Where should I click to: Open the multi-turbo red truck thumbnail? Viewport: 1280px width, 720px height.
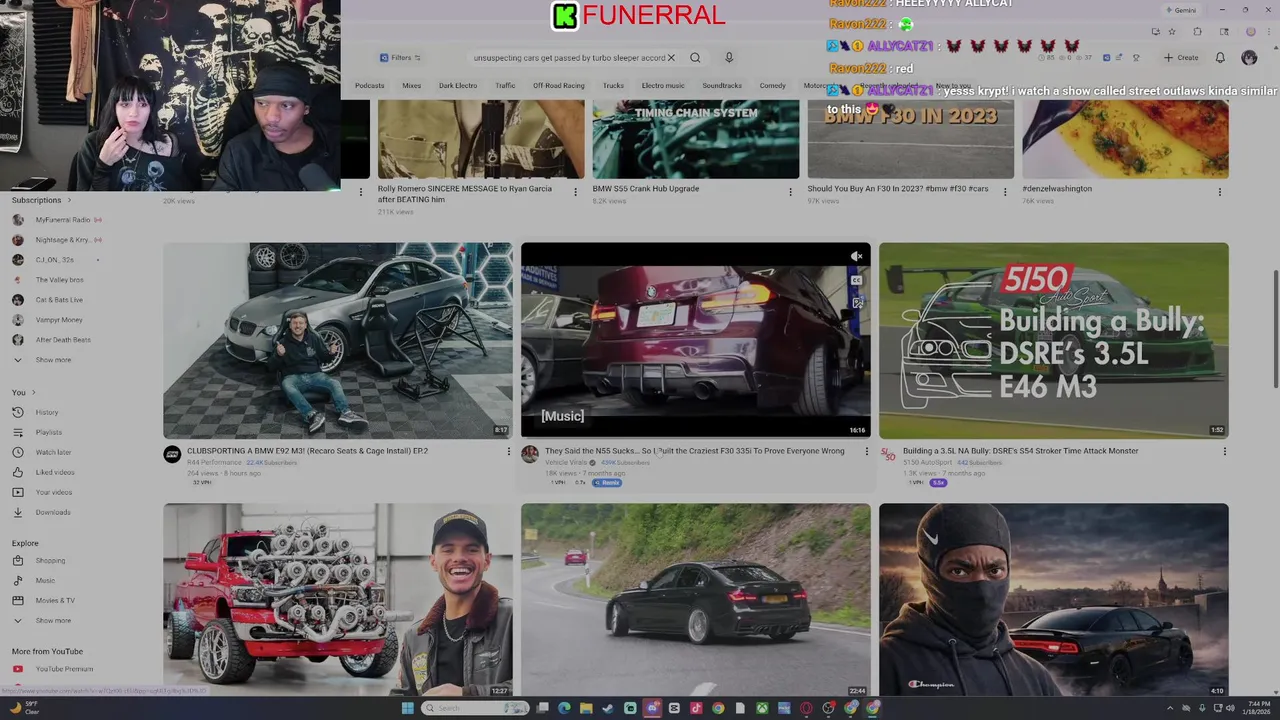(x=338, y=599)
